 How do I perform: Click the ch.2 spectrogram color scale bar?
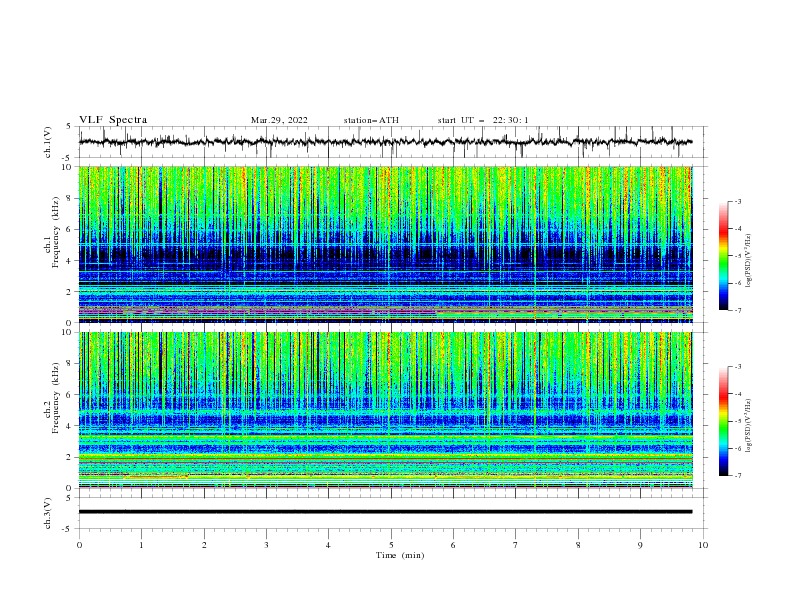coord(723,421)
